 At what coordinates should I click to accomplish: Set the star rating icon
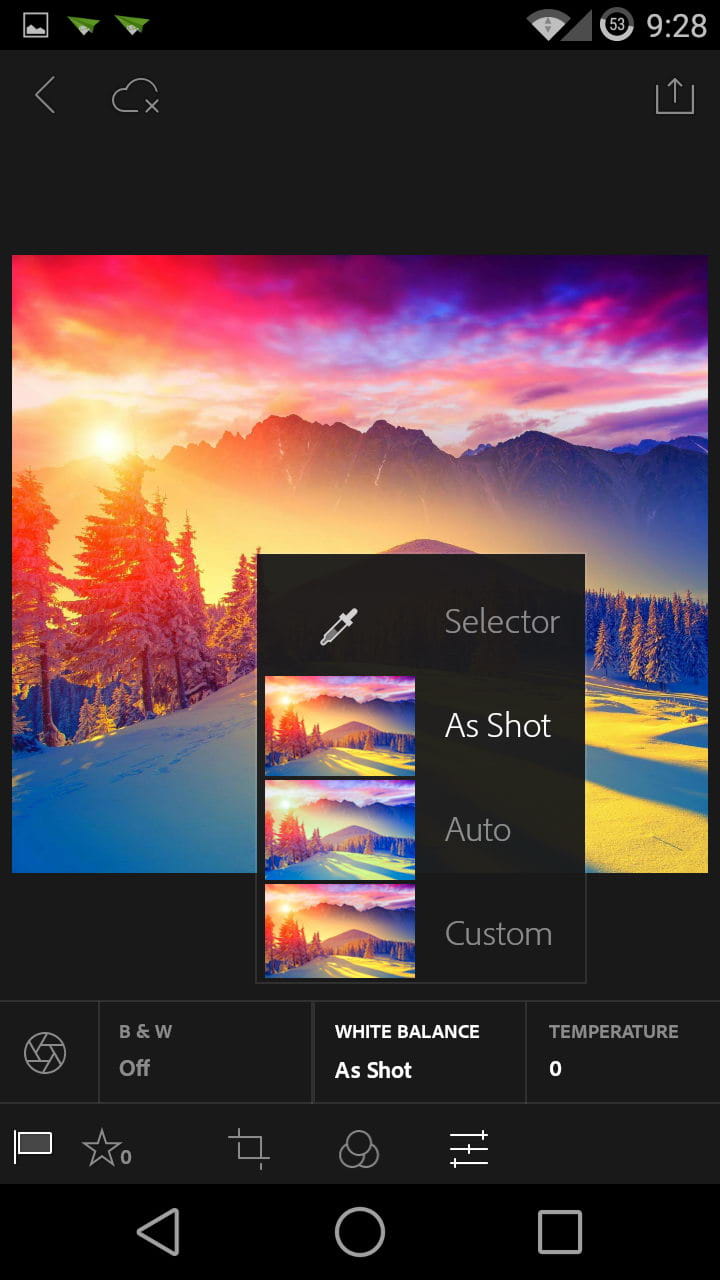tap(105, 1148)
